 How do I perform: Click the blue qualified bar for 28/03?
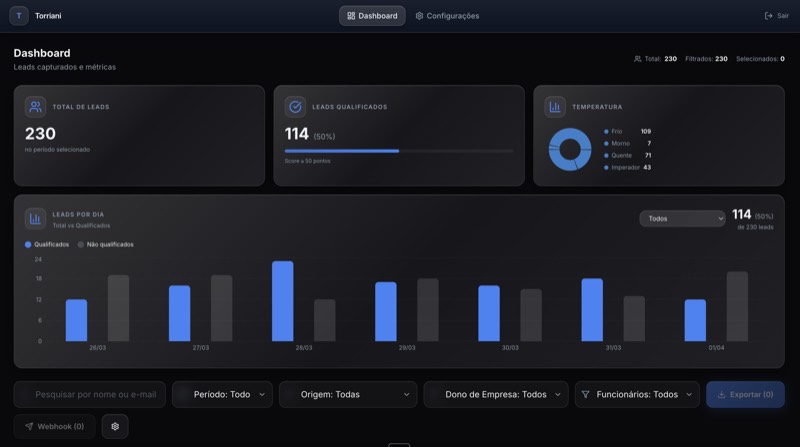tap(283, 301)
